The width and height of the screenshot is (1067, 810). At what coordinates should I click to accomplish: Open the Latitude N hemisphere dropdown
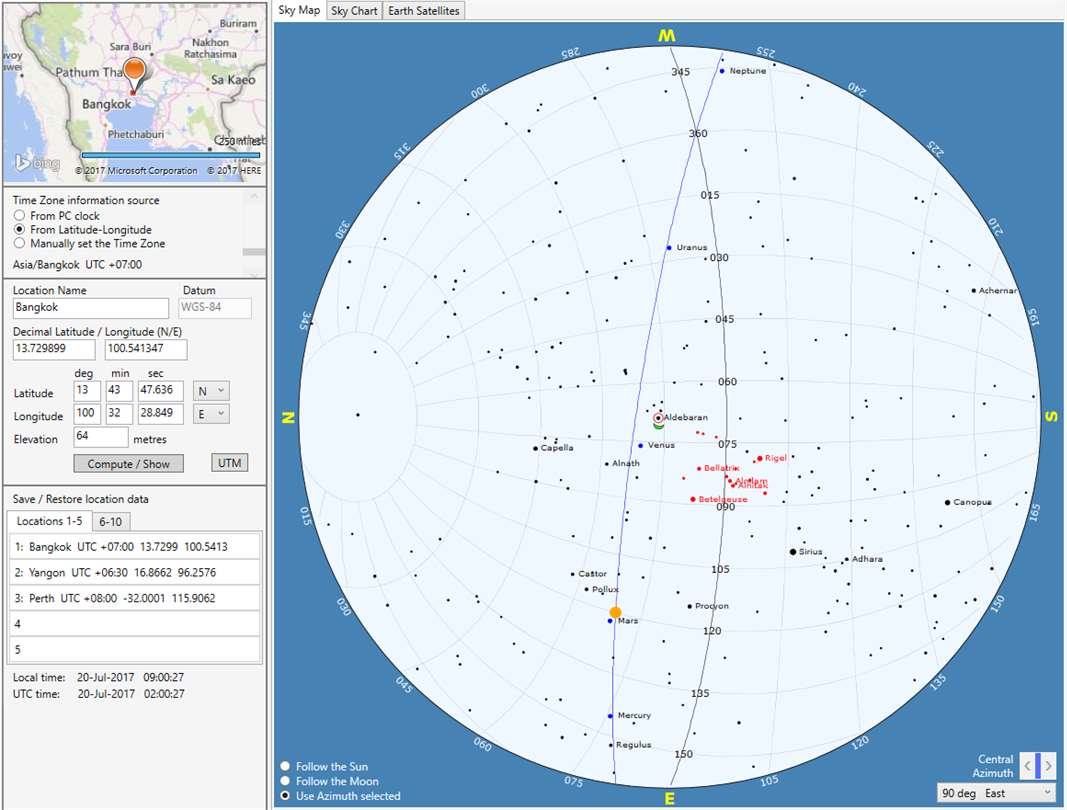point(211,391)
